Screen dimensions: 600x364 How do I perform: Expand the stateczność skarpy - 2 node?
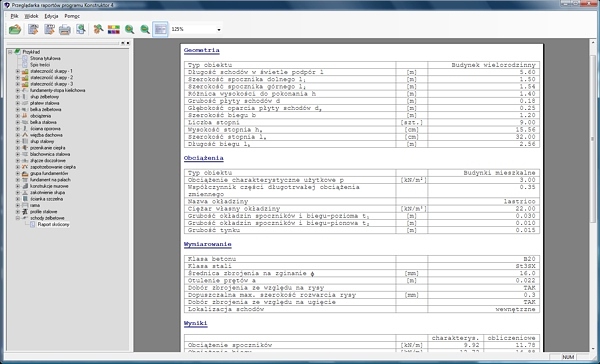click(x=18, y=78)
